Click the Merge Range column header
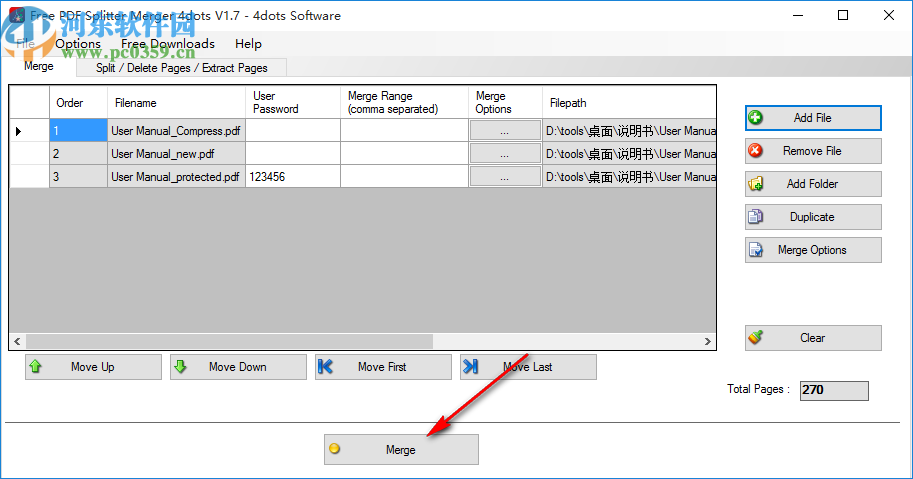This screenshot has width=913, height=479. pyautogui.click(x=405, y=102)
